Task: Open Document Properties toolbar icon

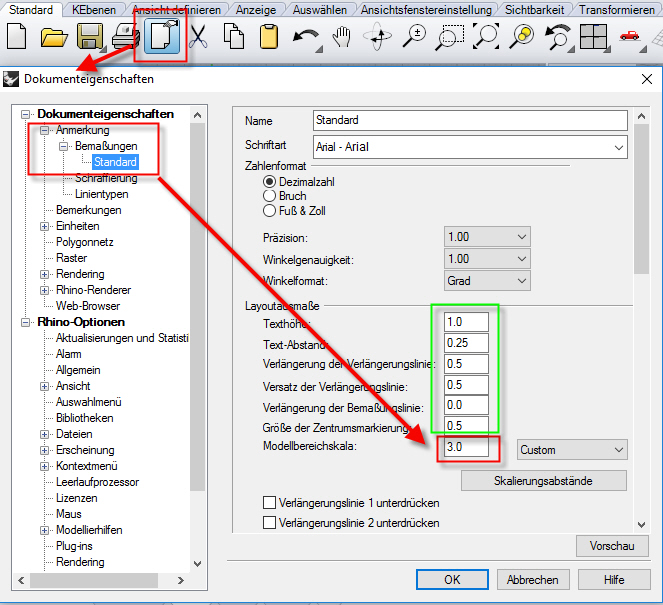Action: pos(160,38)
